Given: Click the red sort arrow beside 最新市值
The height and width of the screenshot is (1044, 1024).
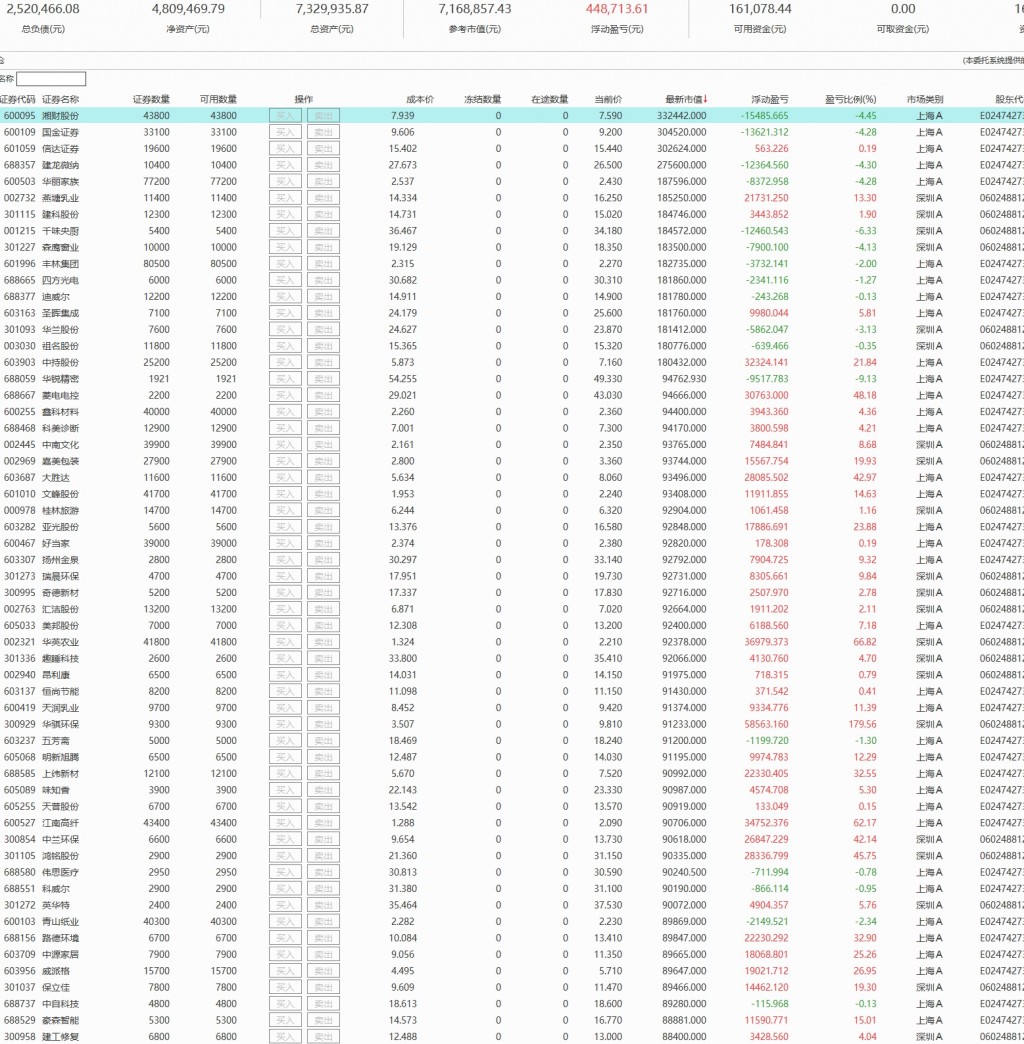Looking at the screenshot, I should coord(705,99).
